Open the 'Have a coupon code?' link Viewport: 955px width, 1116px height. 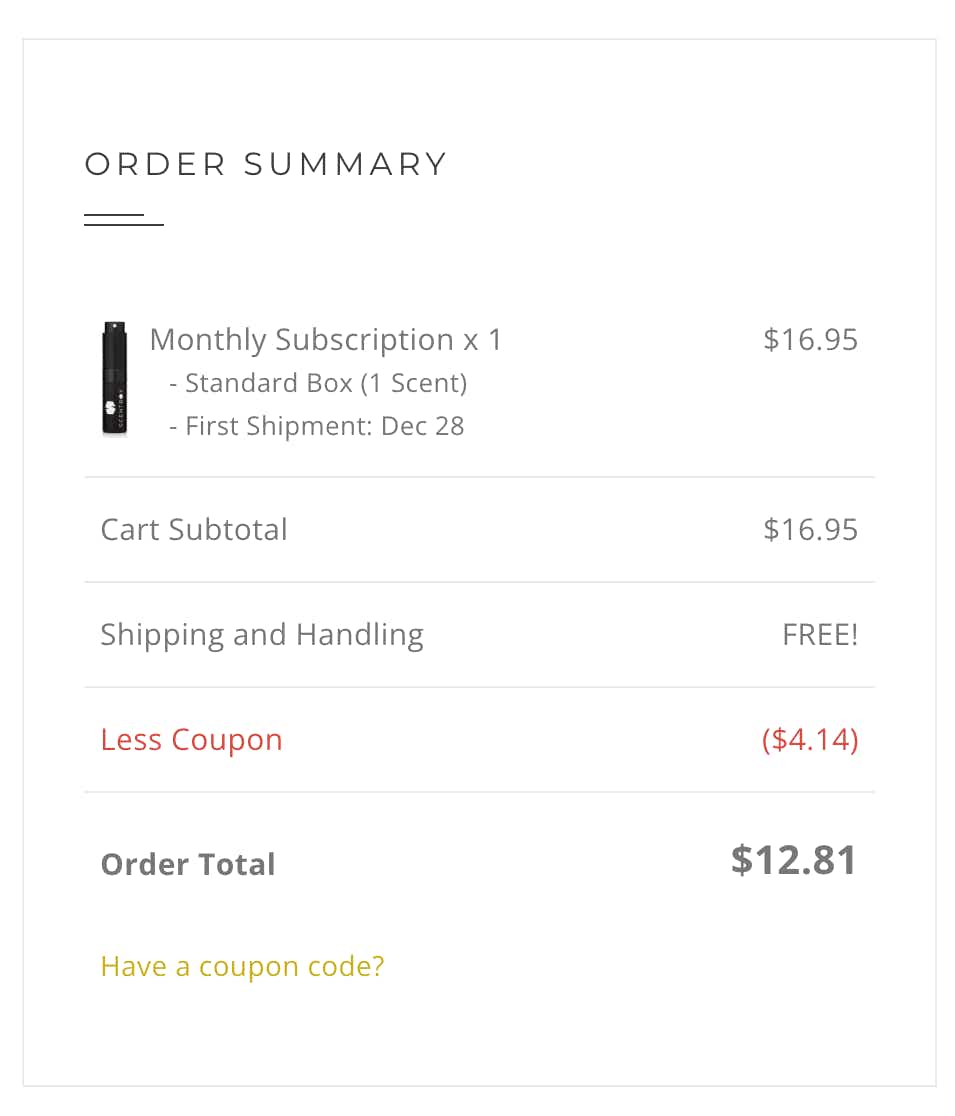(x=242, y=966)
